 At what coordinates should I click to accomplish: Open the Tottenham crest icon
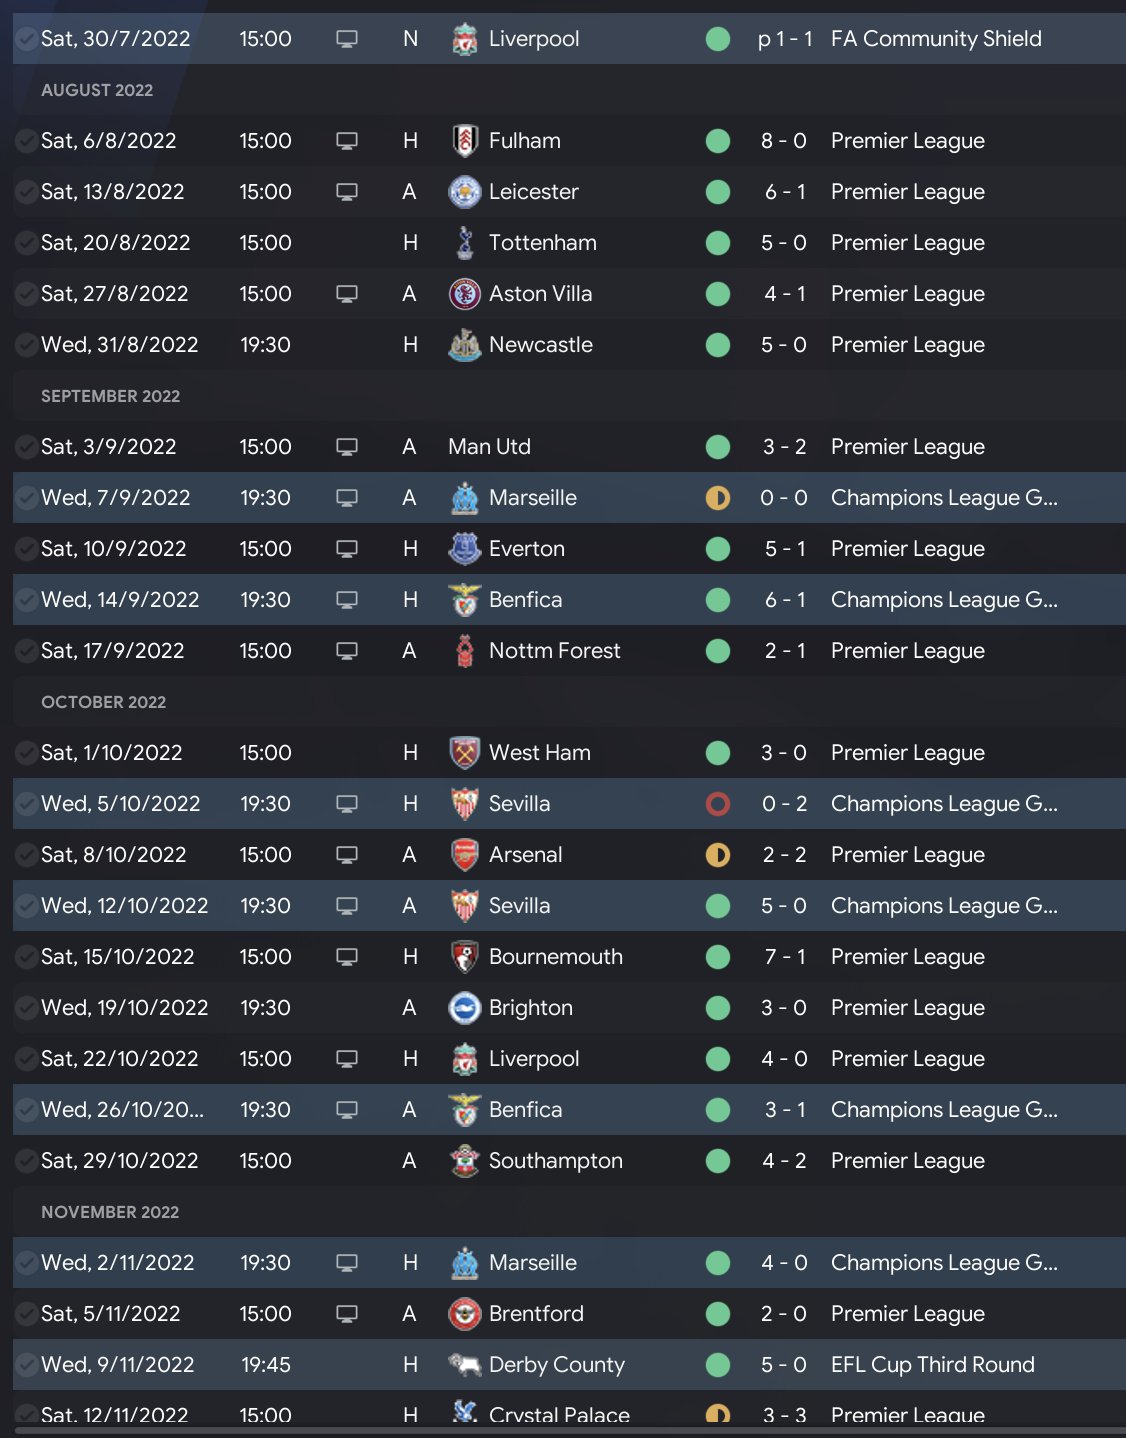point(464,243)
